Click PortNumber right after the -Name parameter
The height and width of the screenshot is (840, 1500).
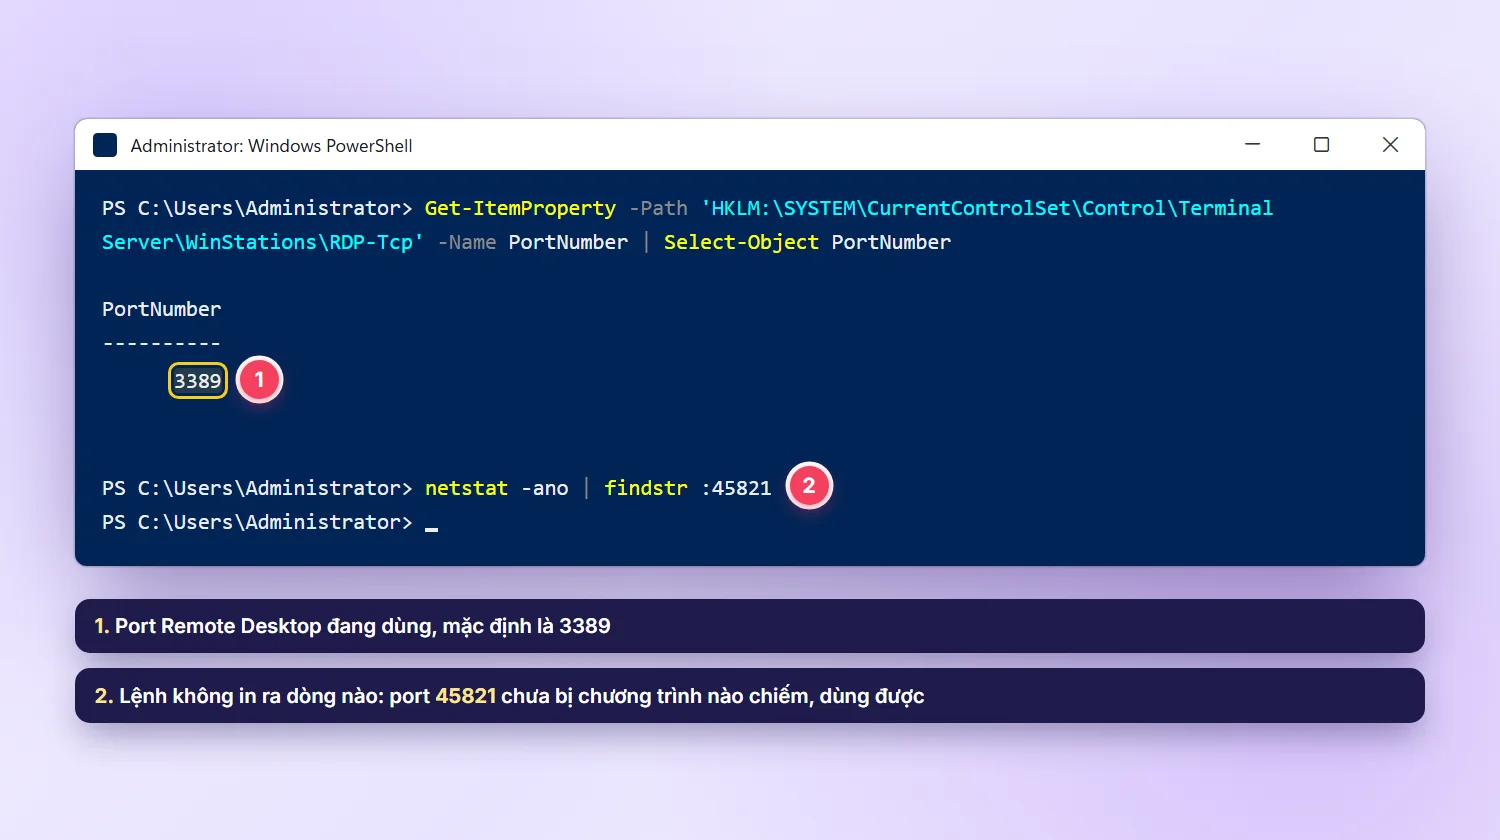568,242
